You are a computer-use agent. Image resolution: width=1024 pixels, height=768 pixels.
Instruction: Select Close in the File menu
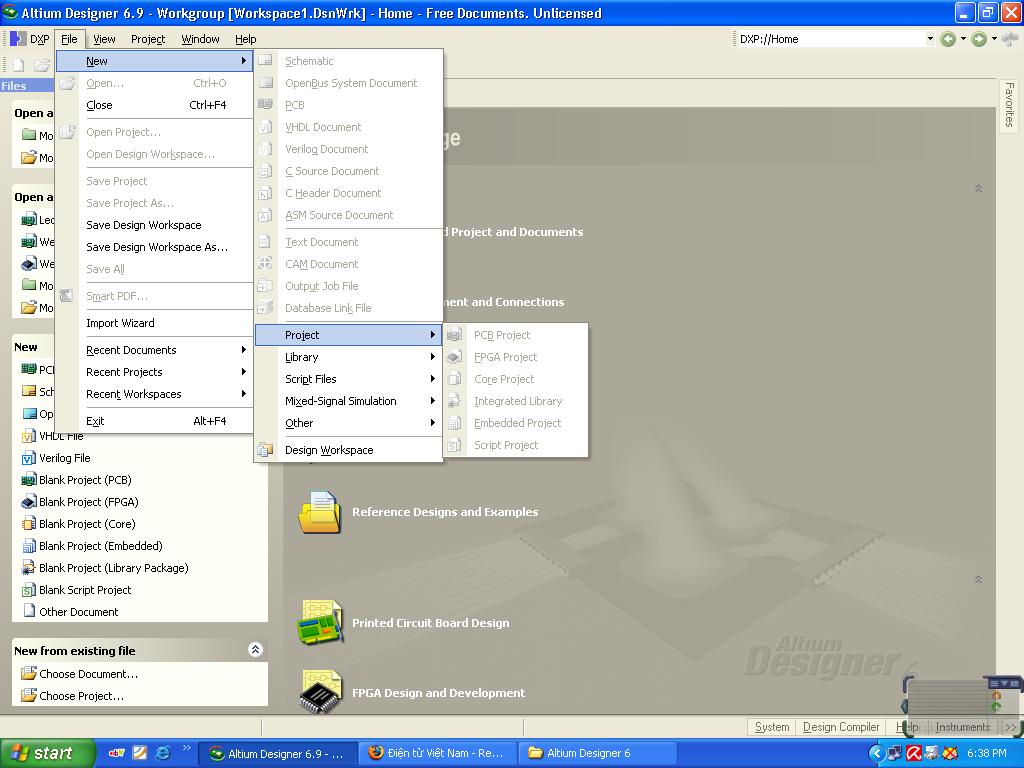tap(155, 105)
